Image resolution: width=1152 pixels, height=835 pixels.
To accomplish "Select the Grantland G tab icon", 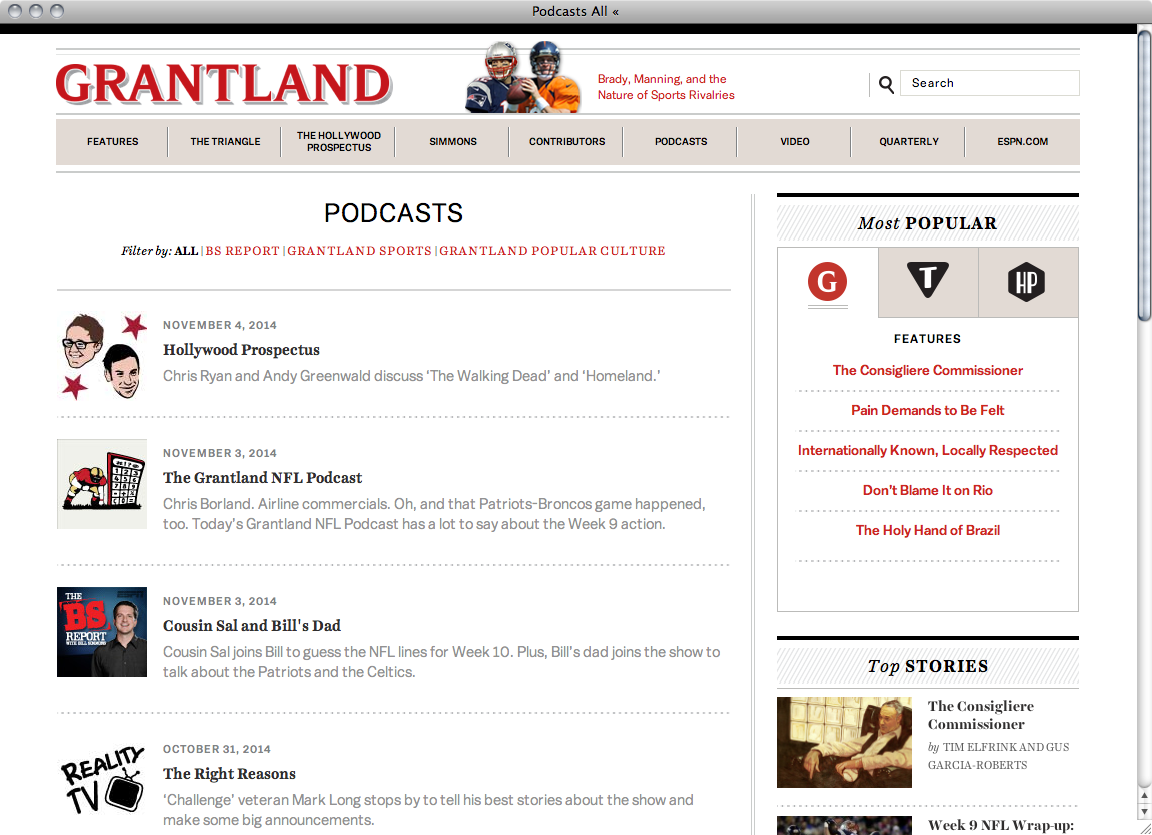I will [827, 283].
